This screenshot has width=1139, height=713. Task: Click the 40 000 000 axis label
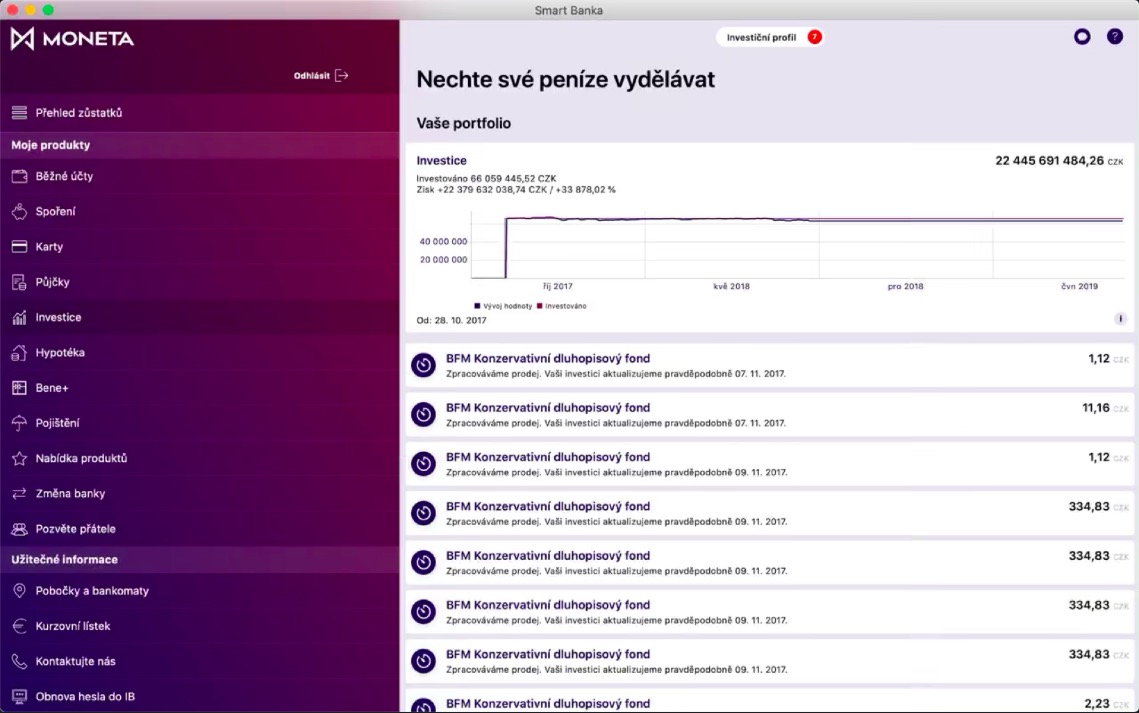[443, 241]
